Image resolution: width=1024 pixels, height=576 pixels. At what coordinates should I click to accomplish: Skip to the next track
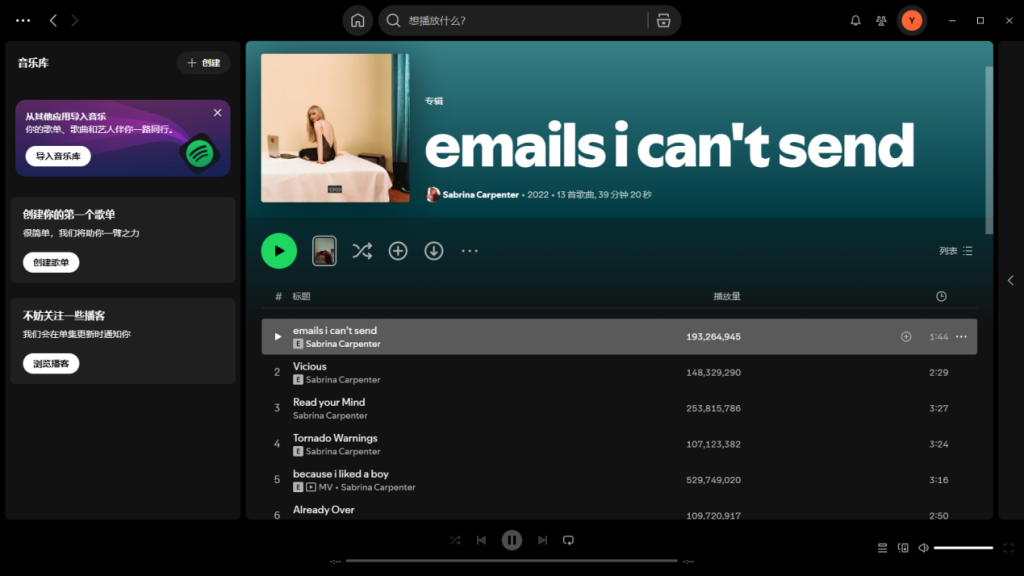[542, 541]
